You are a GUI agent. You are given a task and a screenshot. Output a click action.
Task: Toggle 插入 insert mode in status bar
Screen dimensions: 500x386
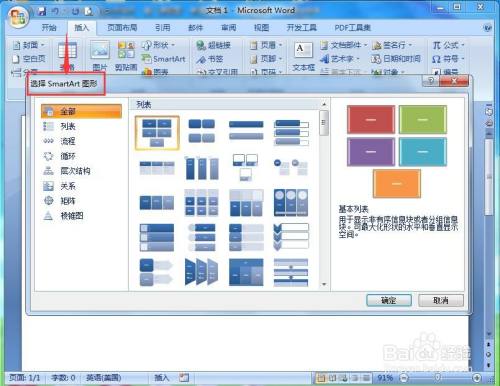click(162, 378)
